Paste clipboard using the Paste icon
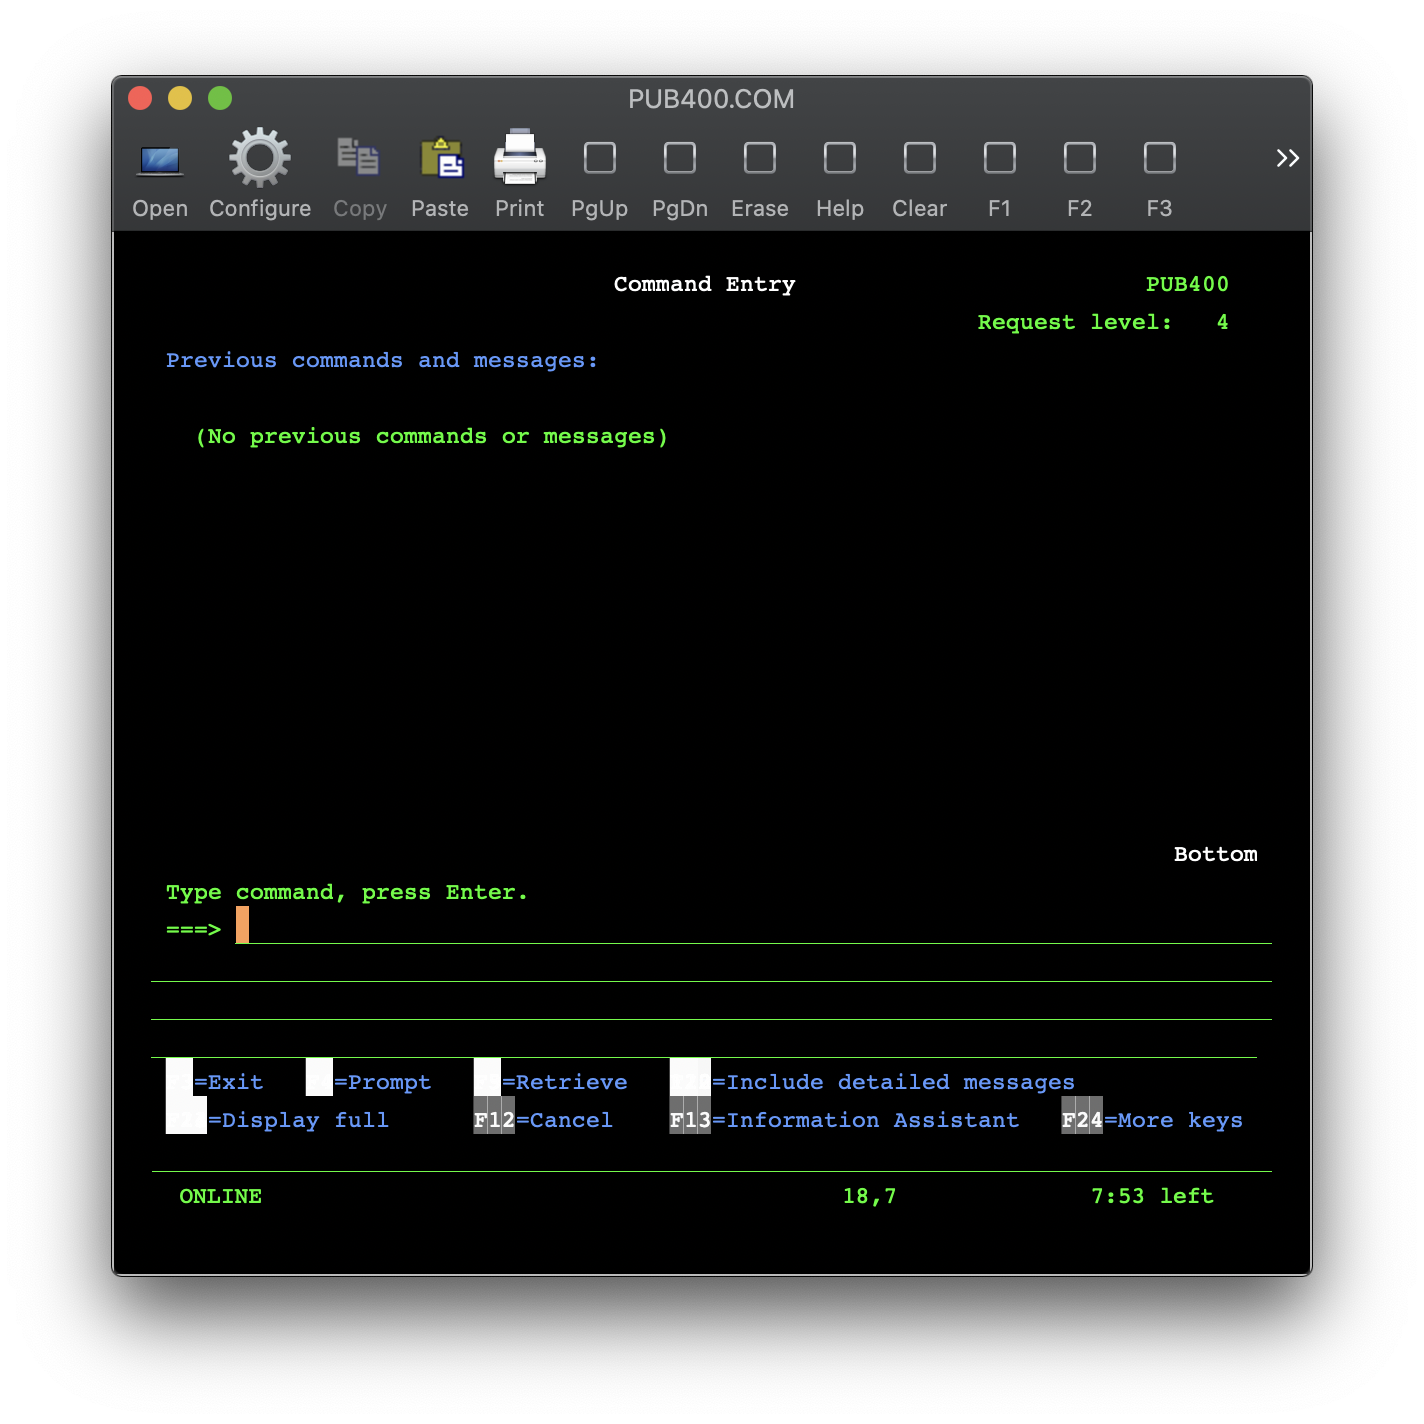Screen dimensions: 1424x1424 click(440, 174)
